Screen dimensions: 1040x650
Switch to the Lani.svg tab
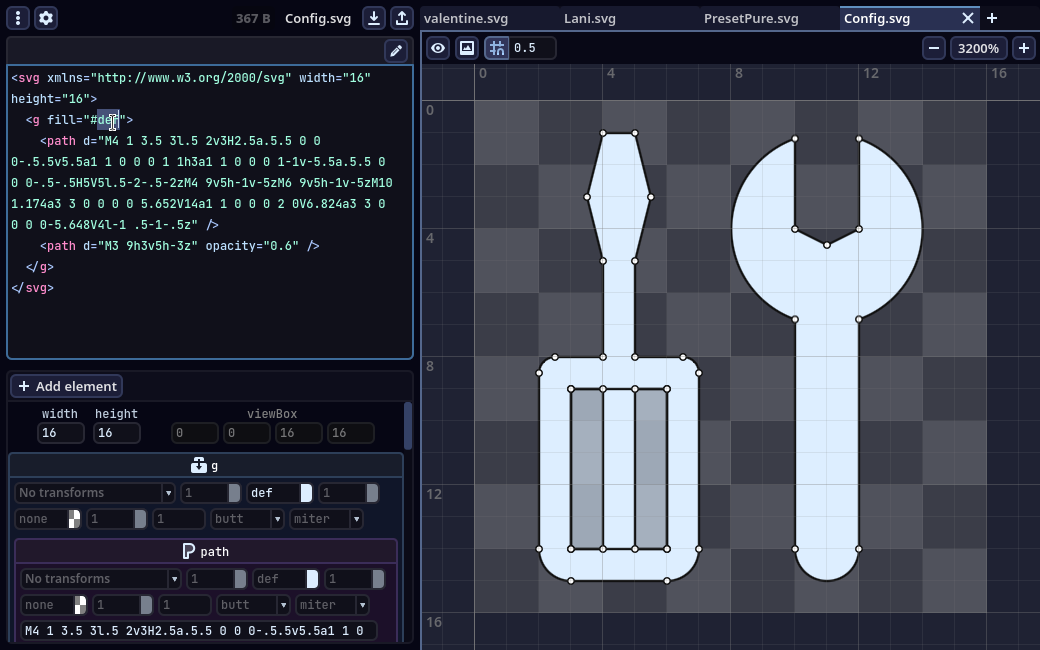(x=630, y=19)
